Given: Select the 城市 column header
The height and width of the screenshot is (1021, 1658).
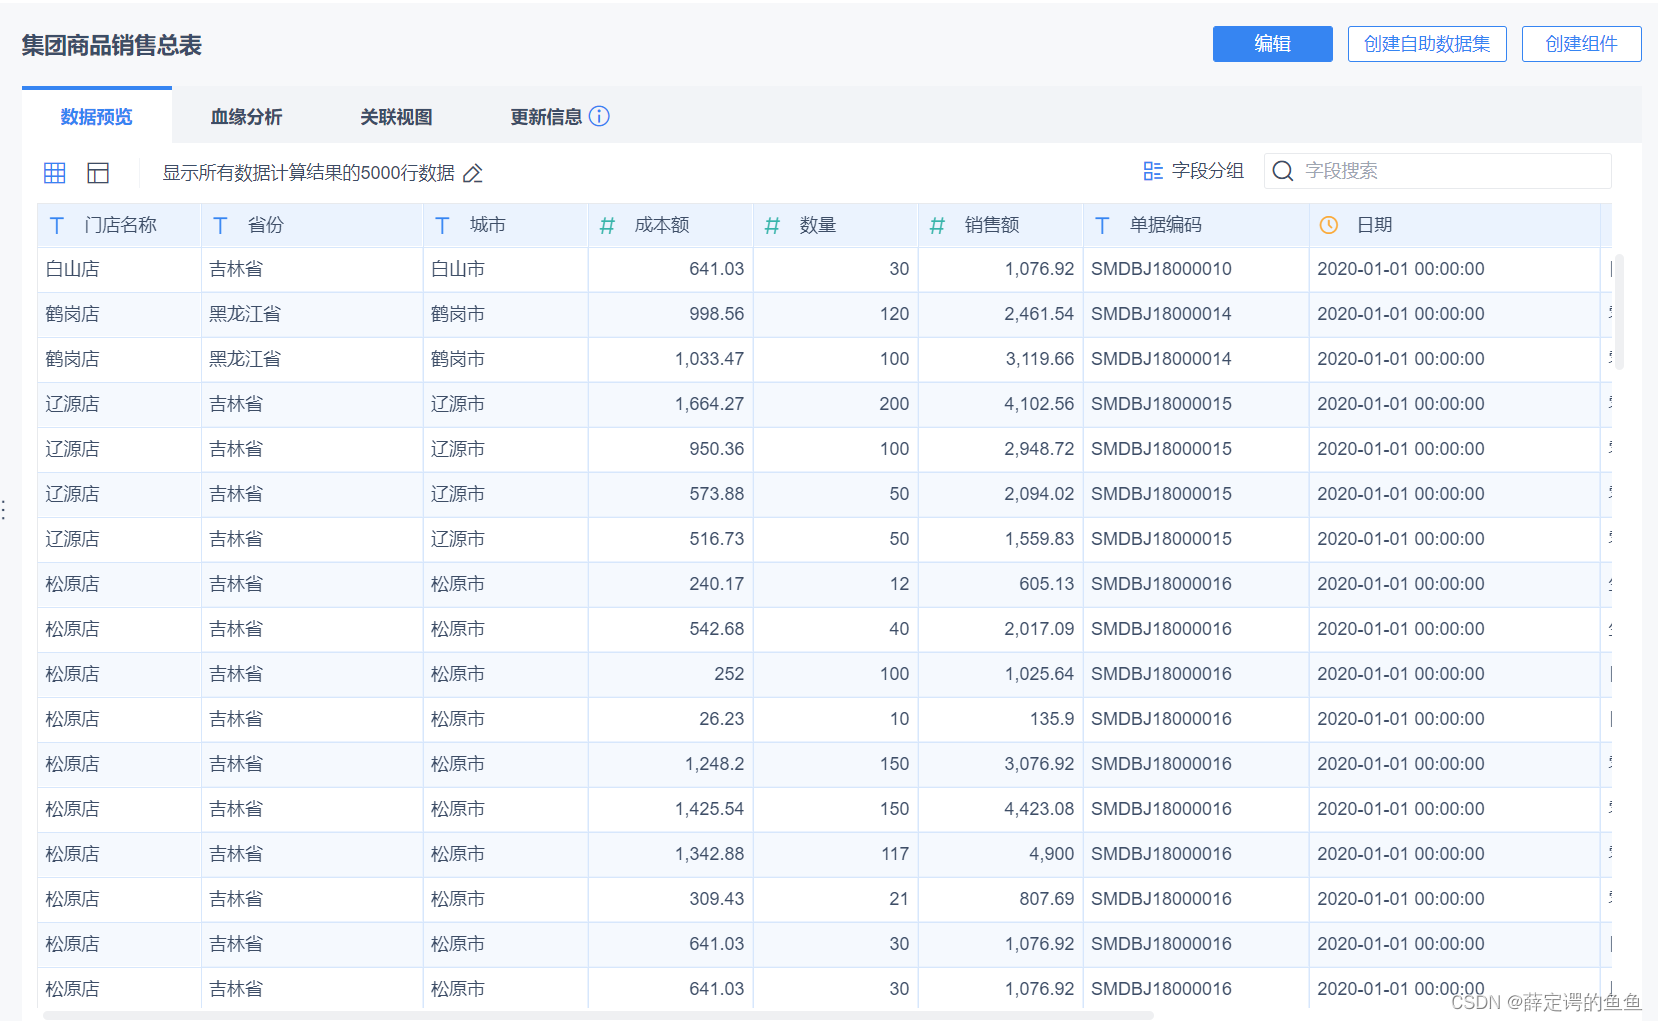Looking at the screenshot, I should click(505, 225).
